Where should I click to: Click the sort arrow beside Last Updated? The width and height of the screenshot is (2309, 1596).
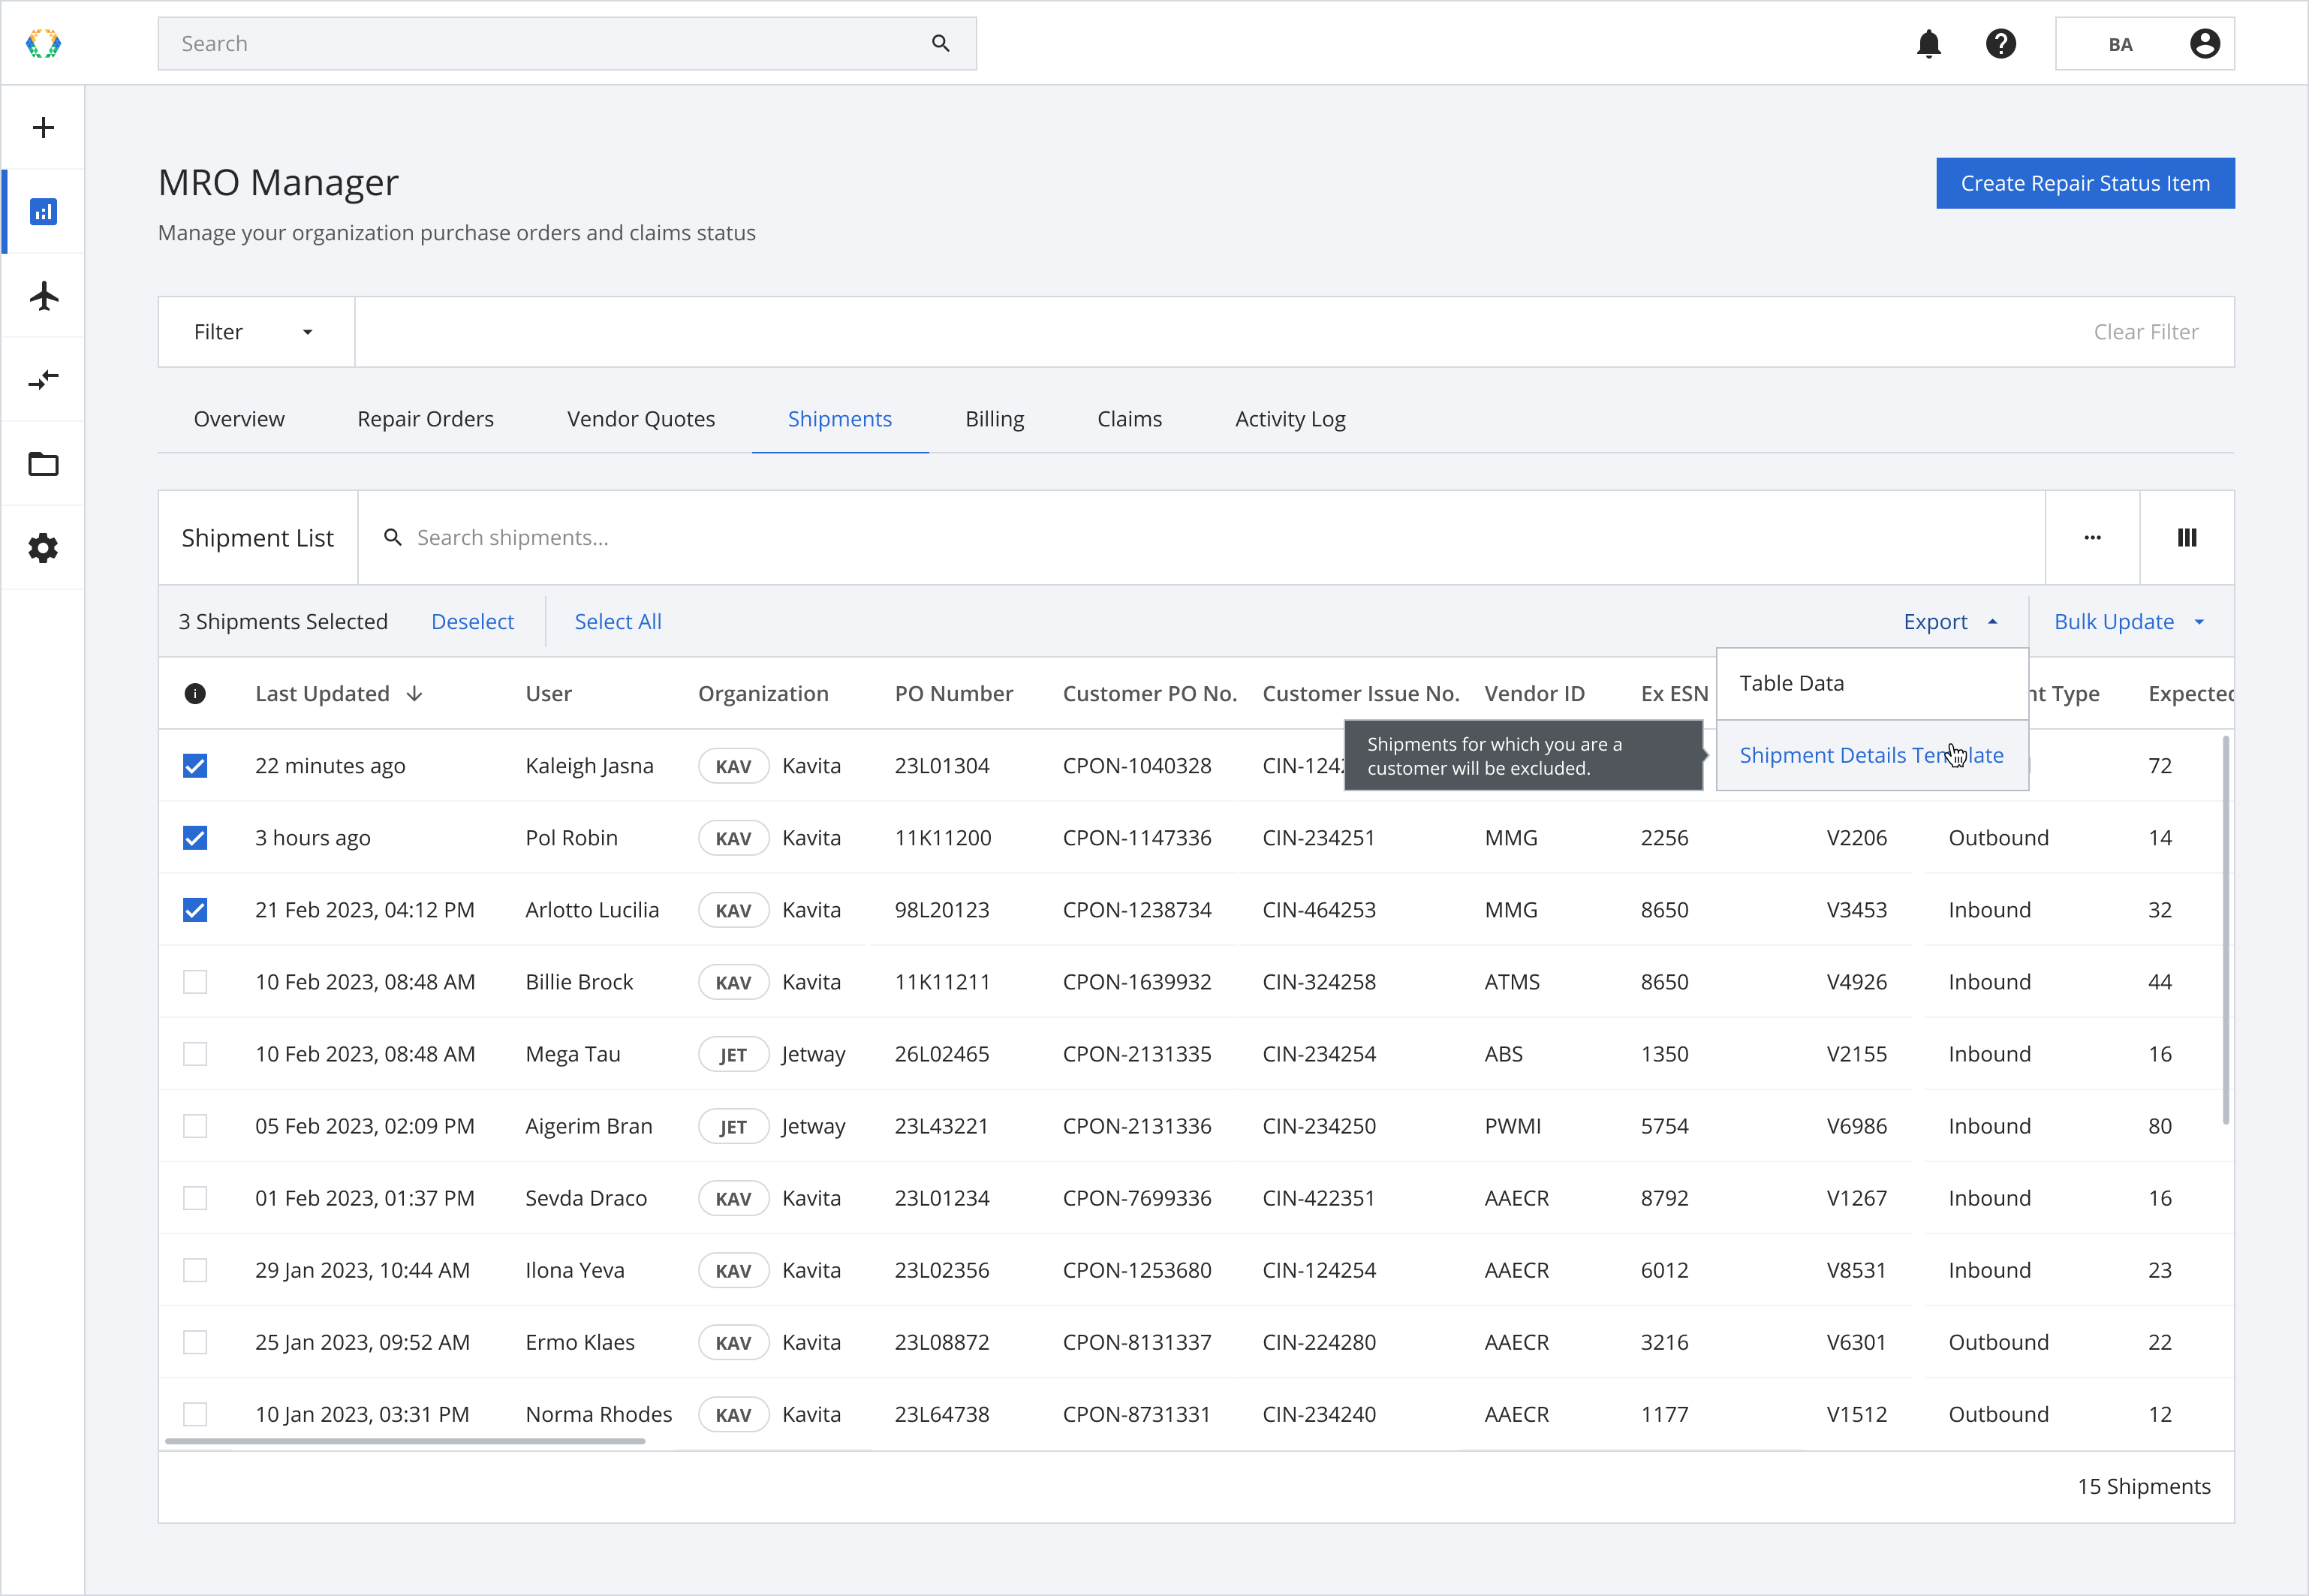414,693
